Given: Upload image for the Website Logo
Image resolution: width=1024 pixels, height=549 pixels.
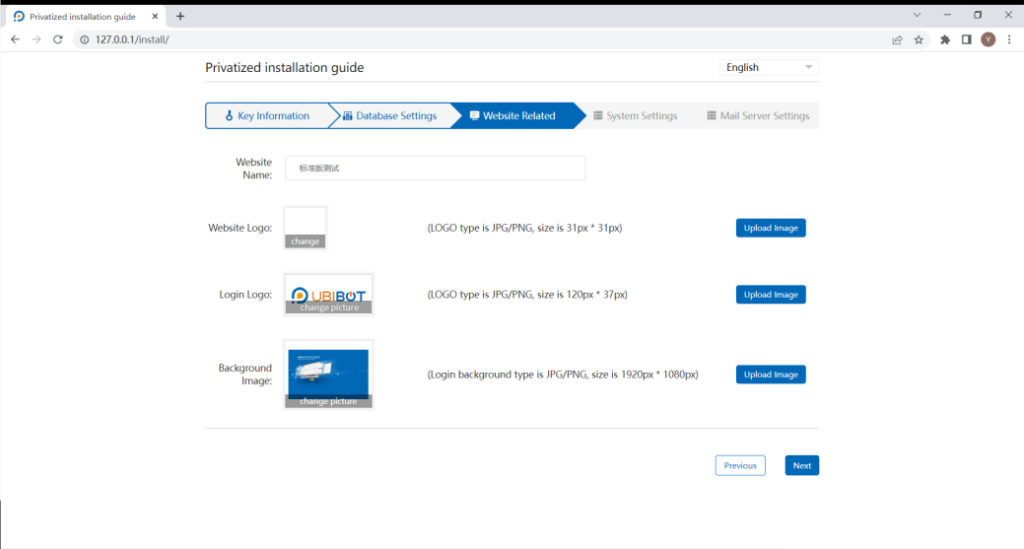Looking at the screenshot, I should pos(770,228).
